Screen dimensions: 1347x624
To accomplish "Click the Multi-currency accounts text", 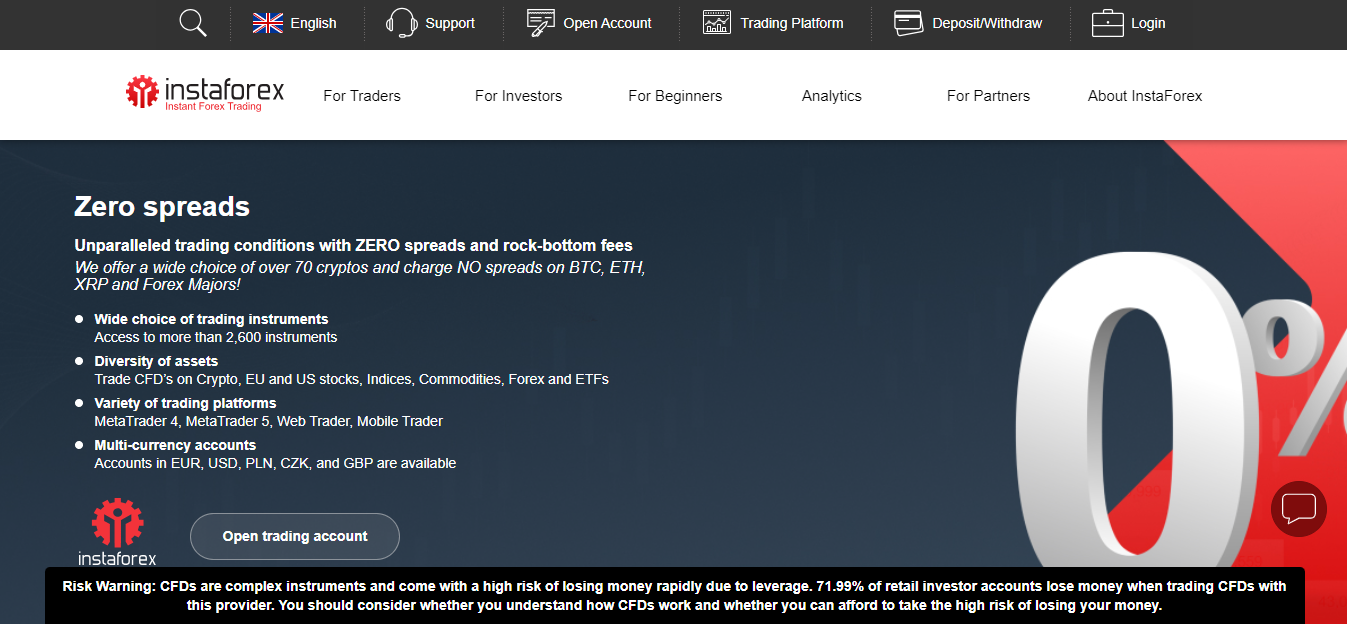I will (175, 445).
